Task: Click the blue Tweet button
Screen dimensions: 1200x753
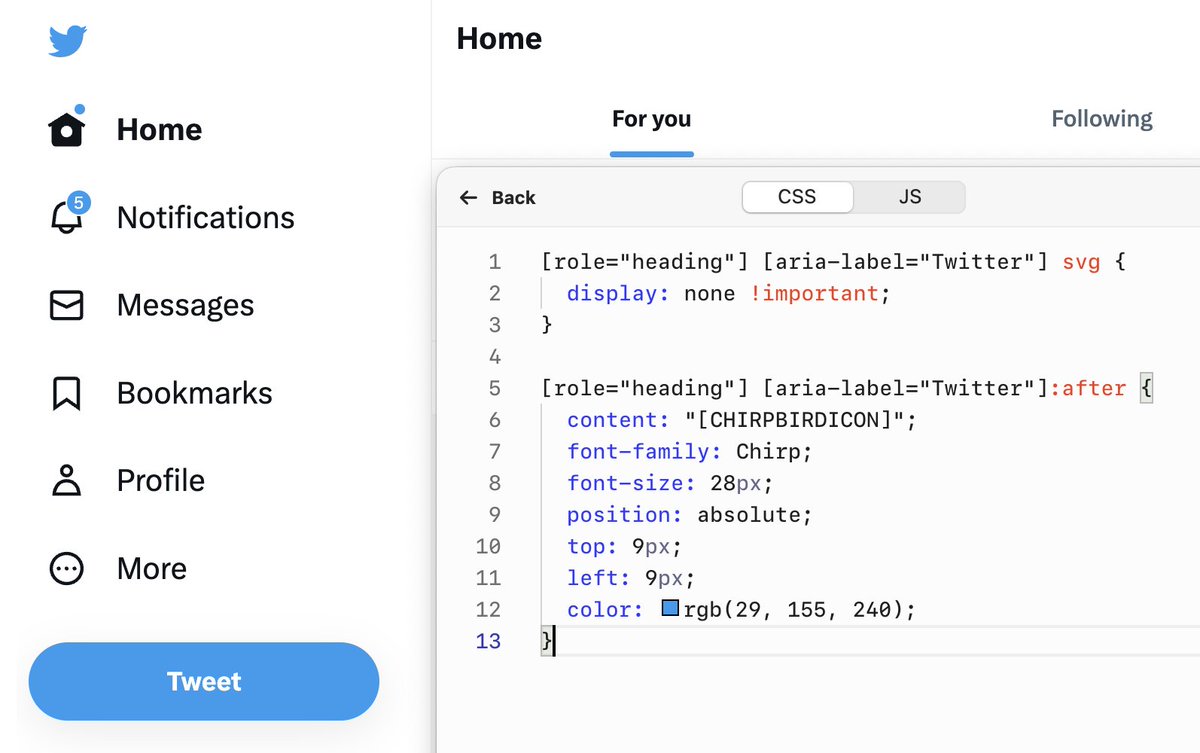Action: click(x=204, y=682)
